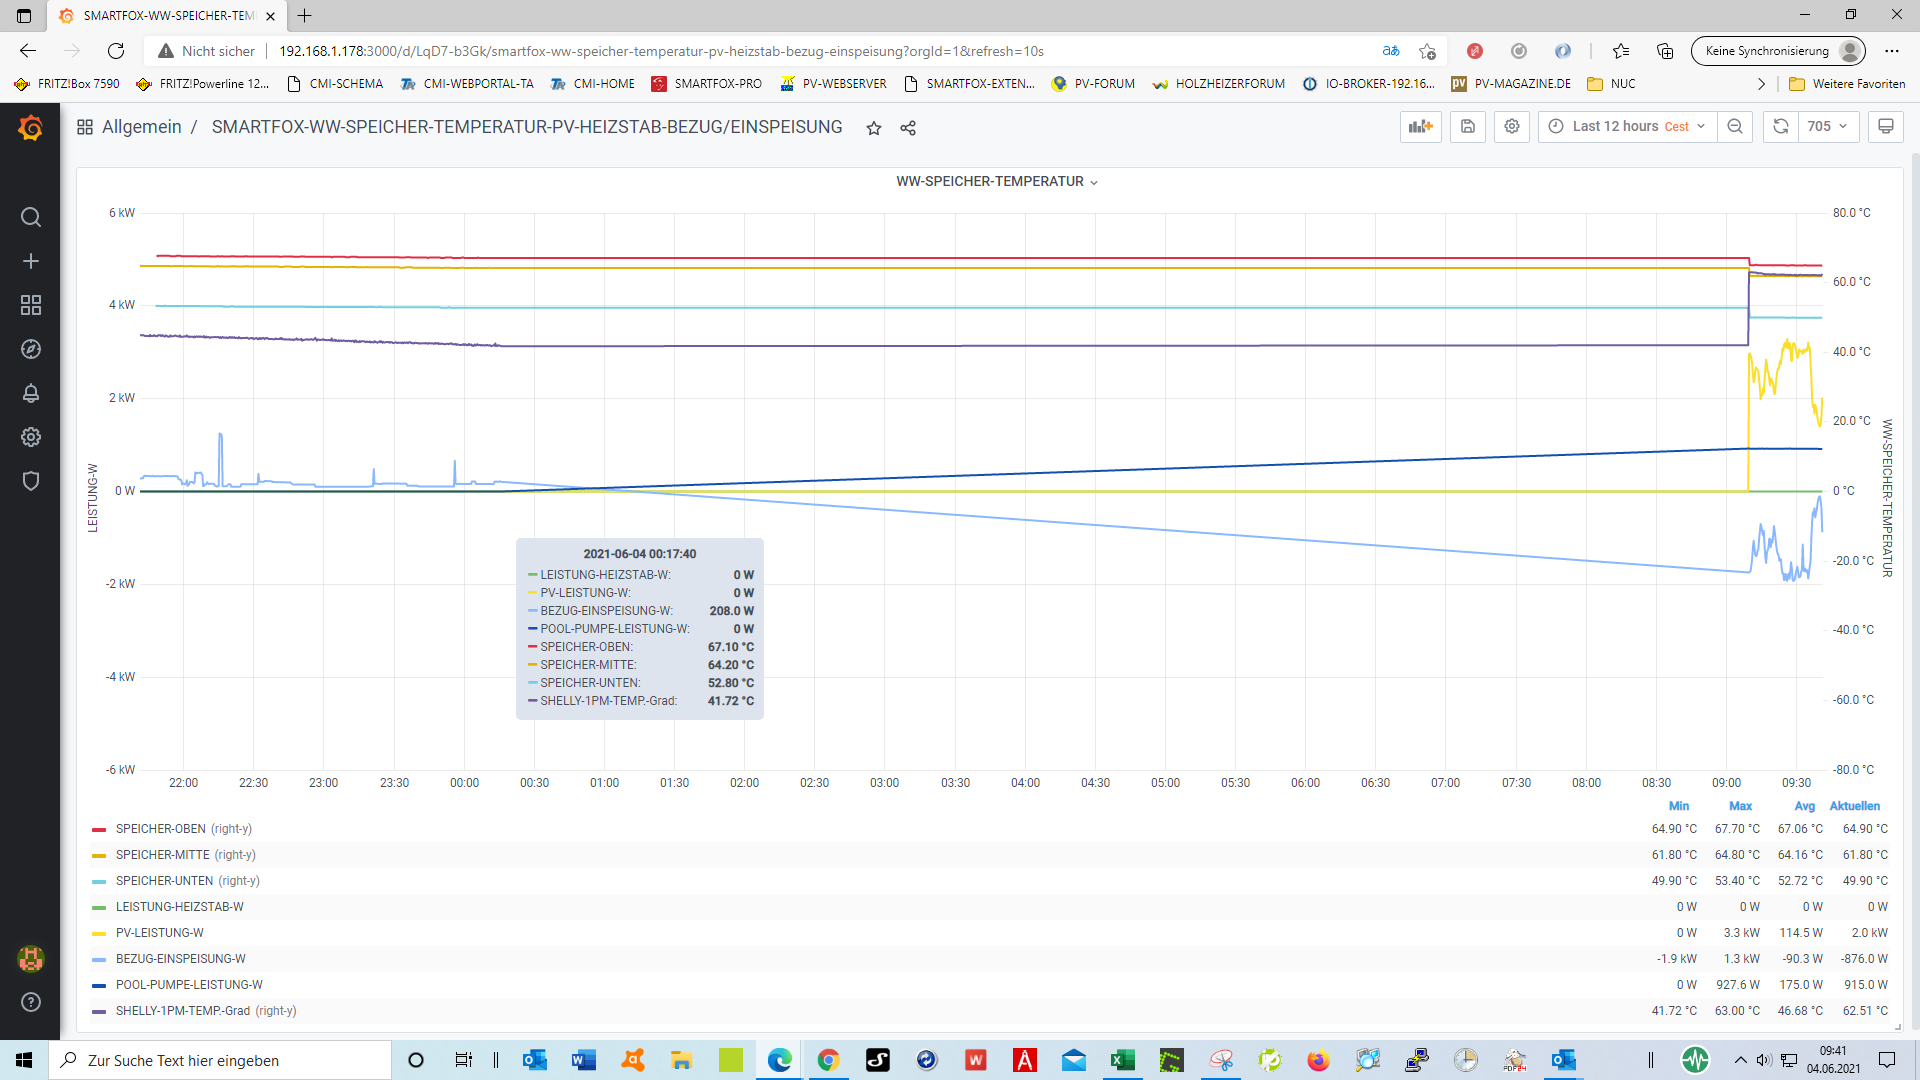Cycle view mode with monitor icon
Viewport: 1920px width, 1080px height.
pos(1886,127)
